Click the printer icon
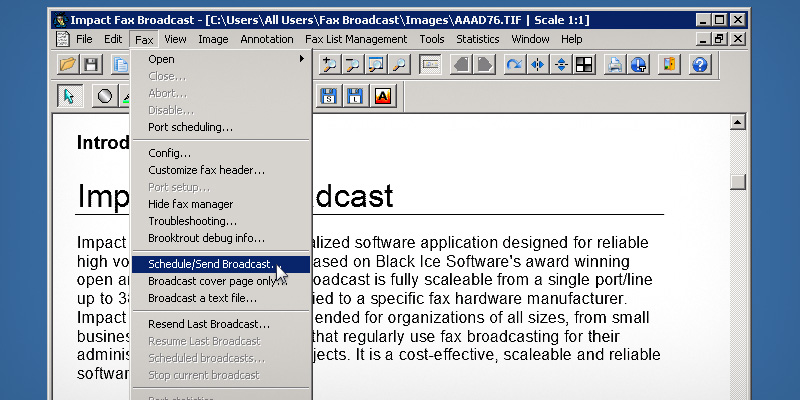 [616, 65]
